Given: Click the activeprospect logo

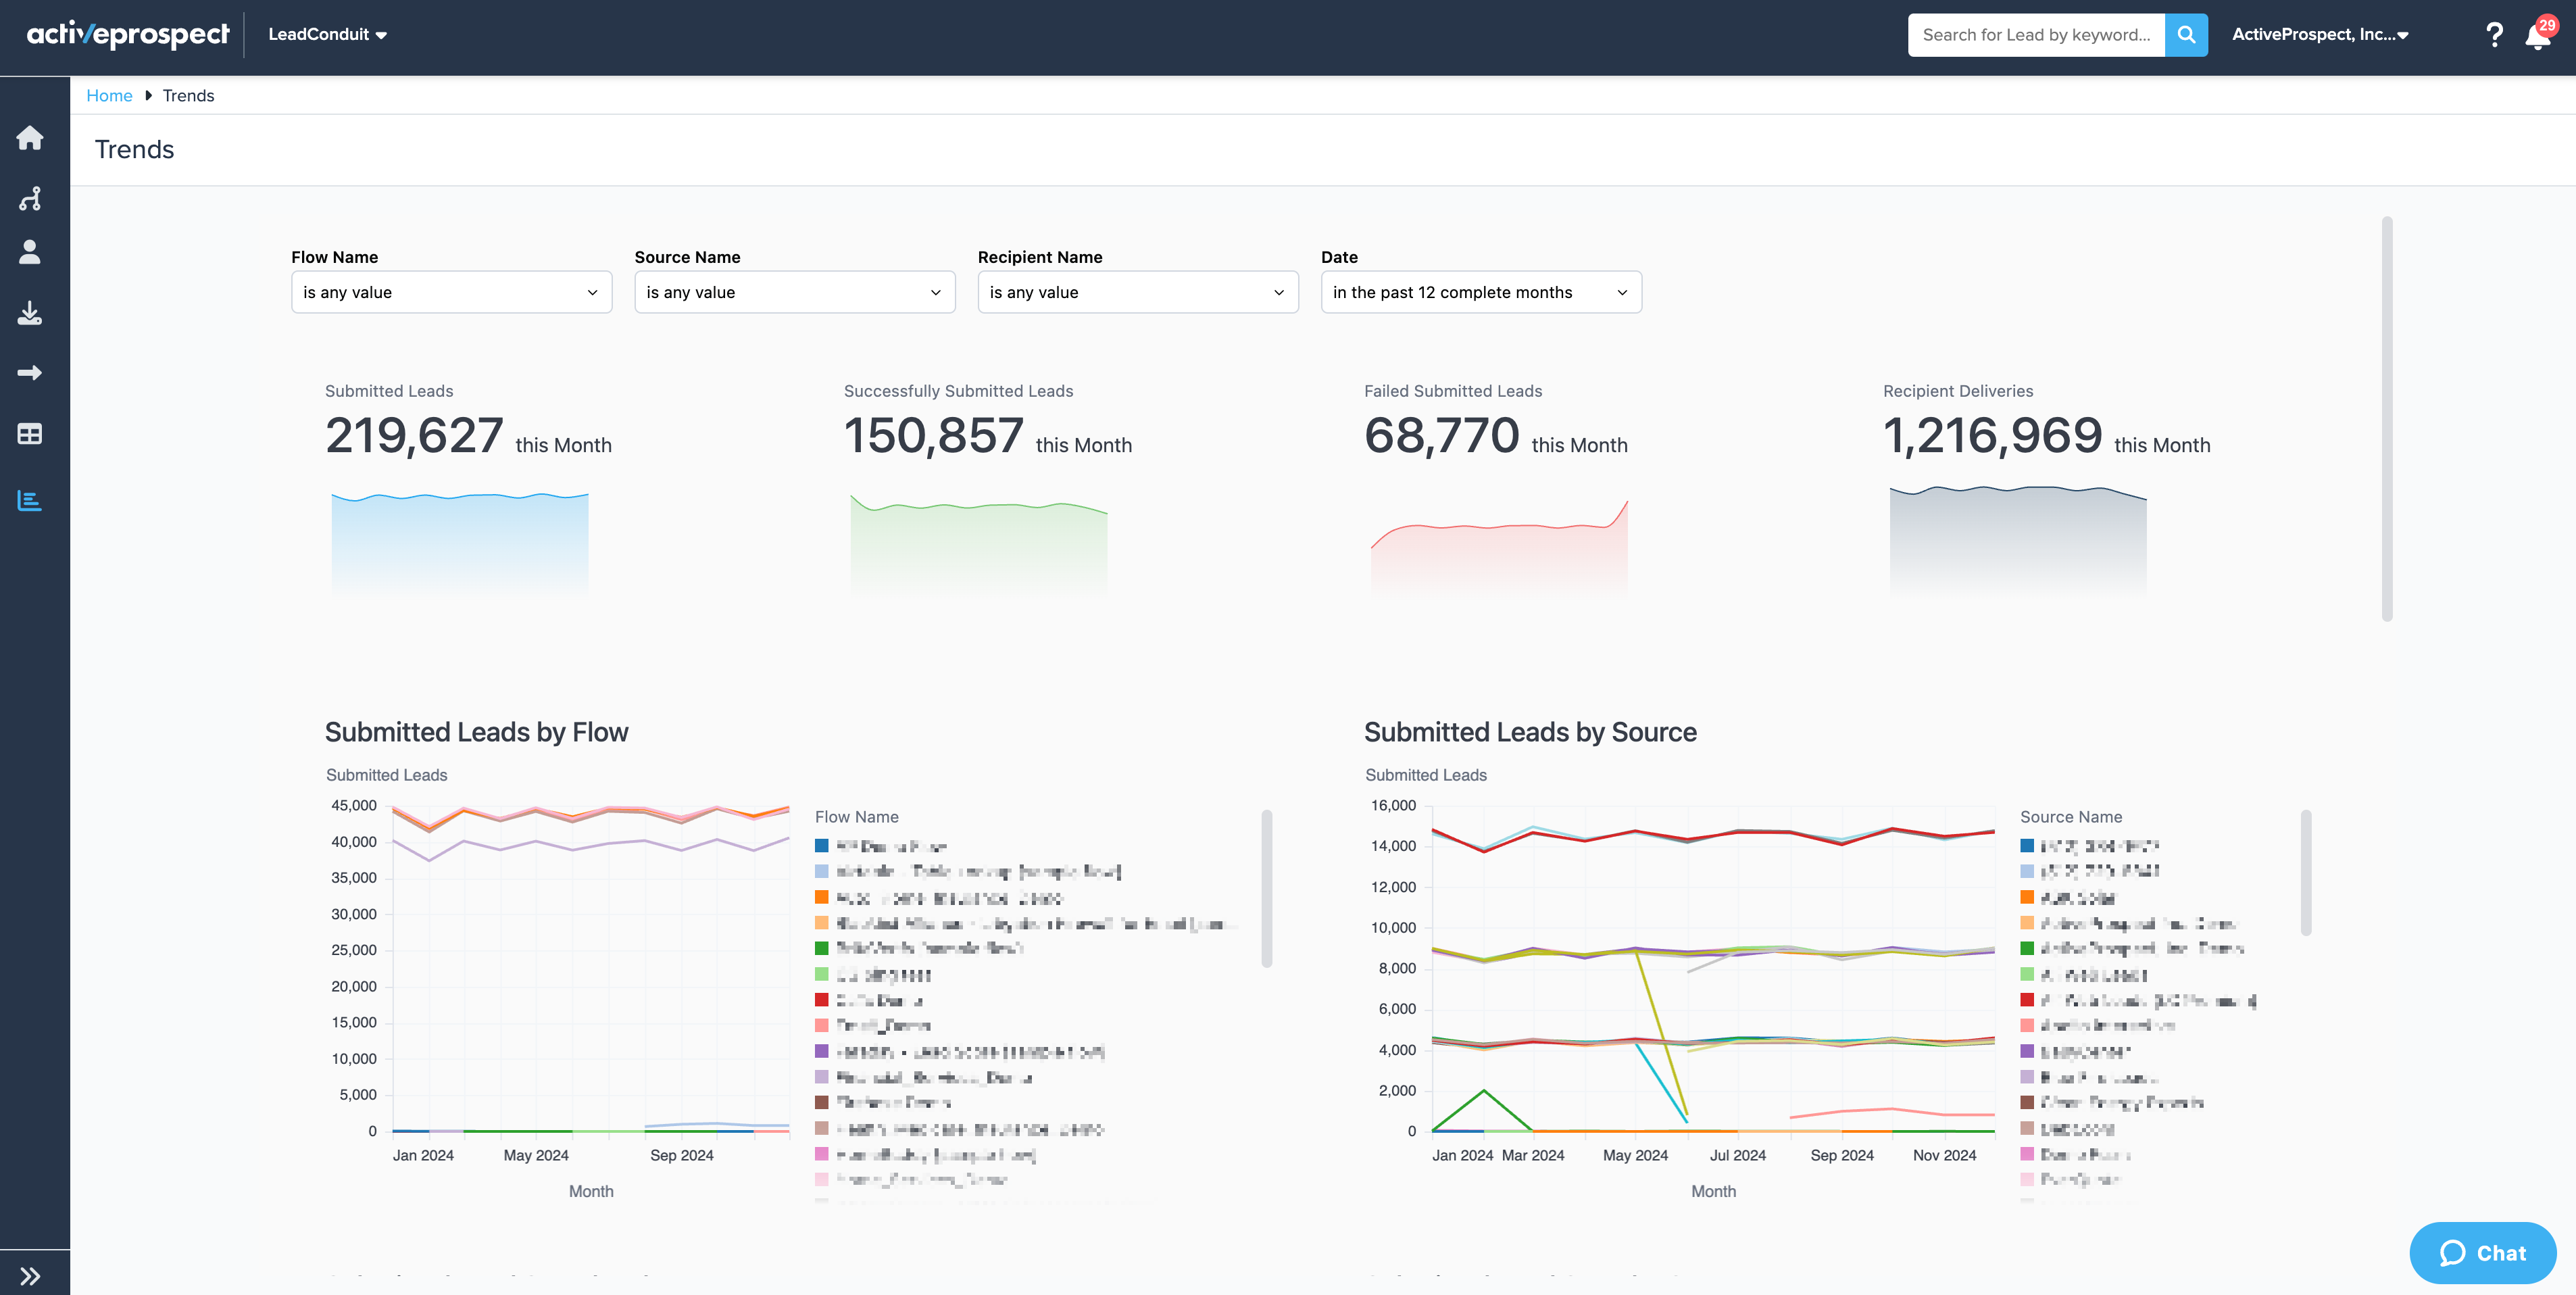Looking at the screenshot, I should (x=127, y=33).
